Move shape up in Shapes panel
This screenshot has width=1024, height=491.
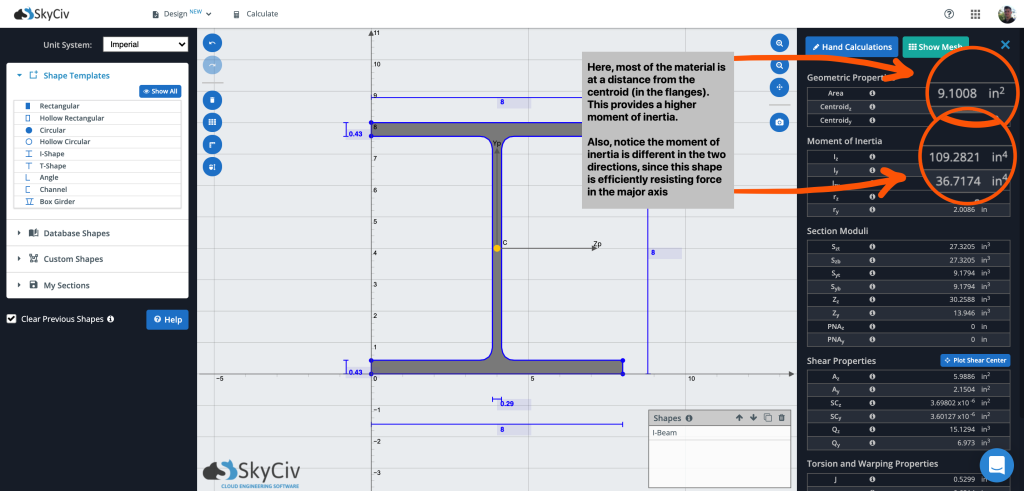pos(739,417)
